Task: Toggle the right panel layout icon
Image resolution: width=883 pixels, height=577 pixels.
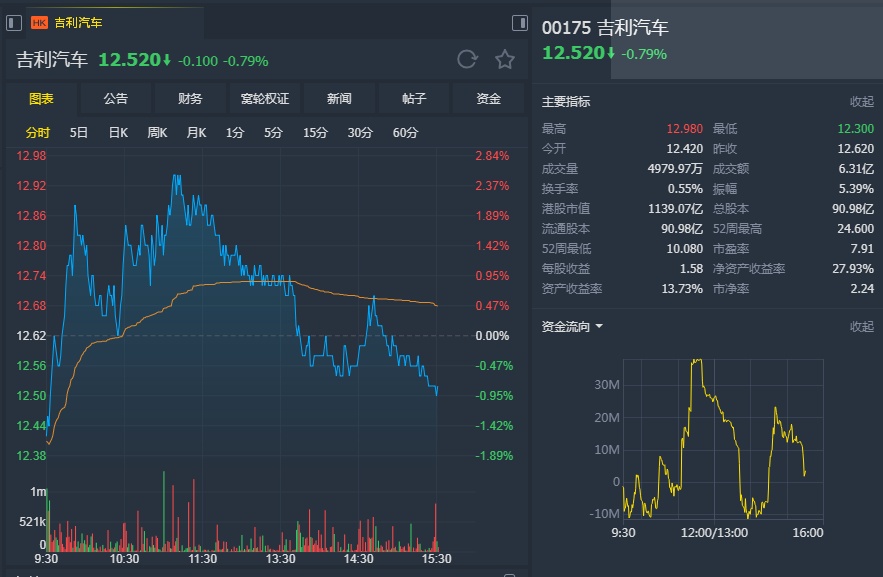Action: [x=519, y=22]
